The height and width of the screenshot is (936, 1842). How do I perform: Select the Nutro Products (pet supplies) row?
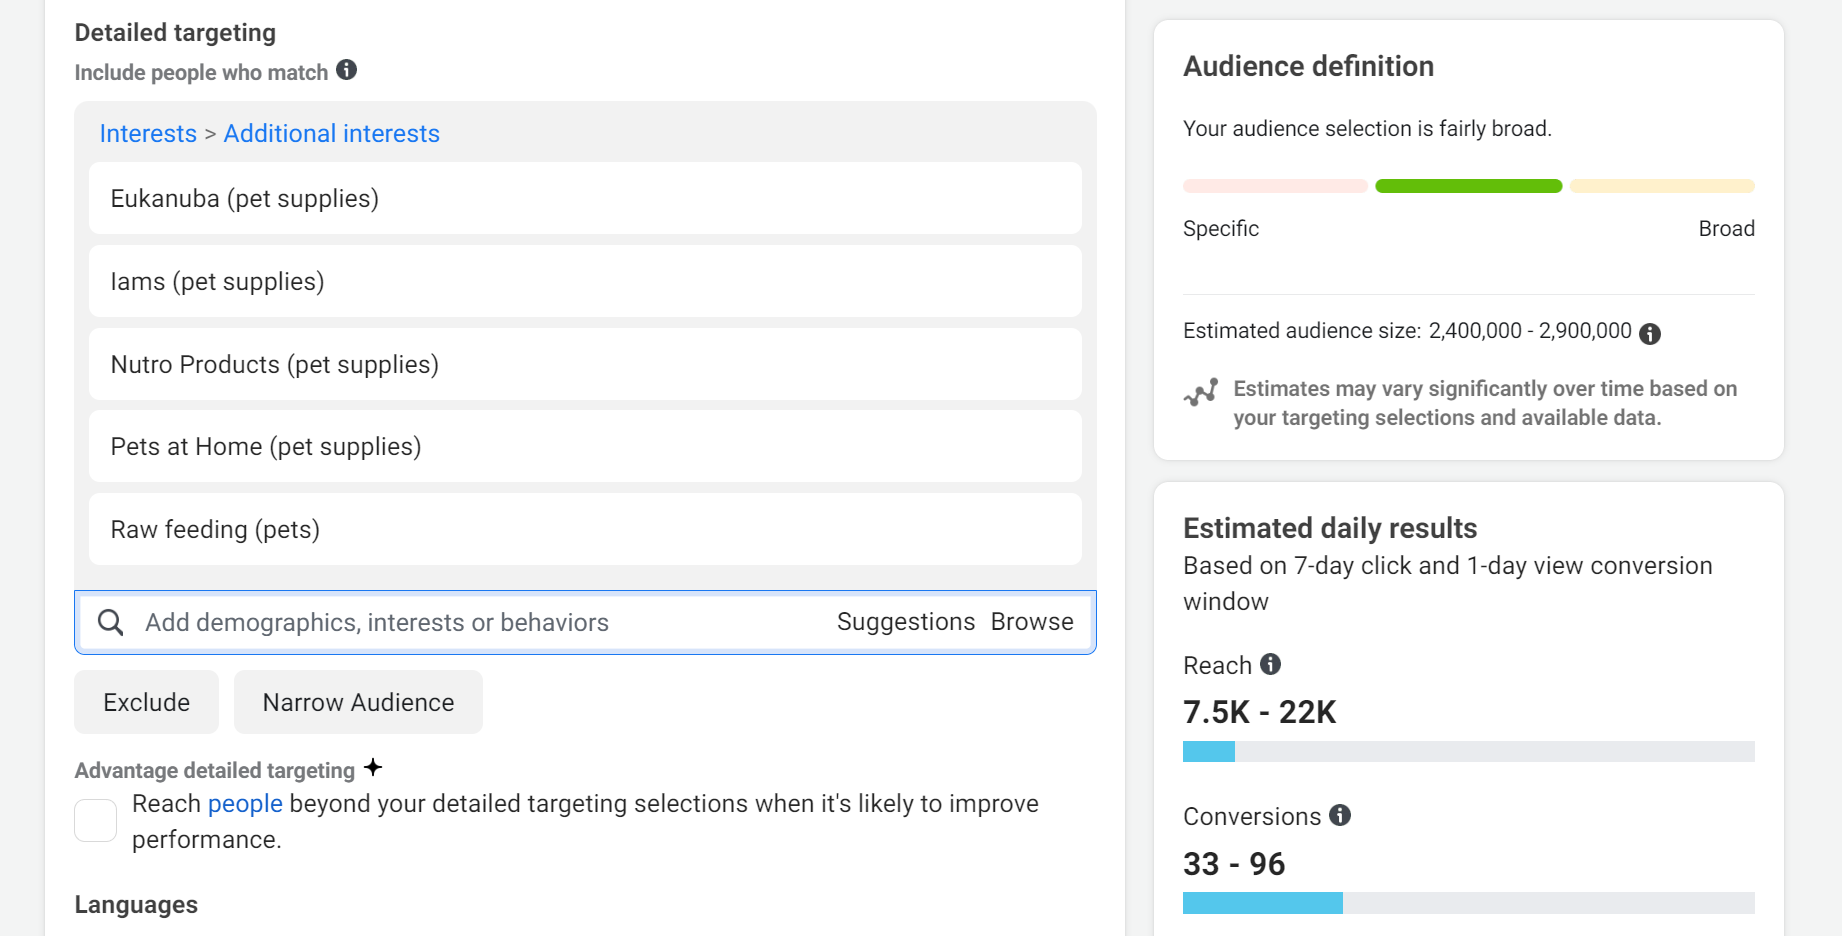[585, 364]
